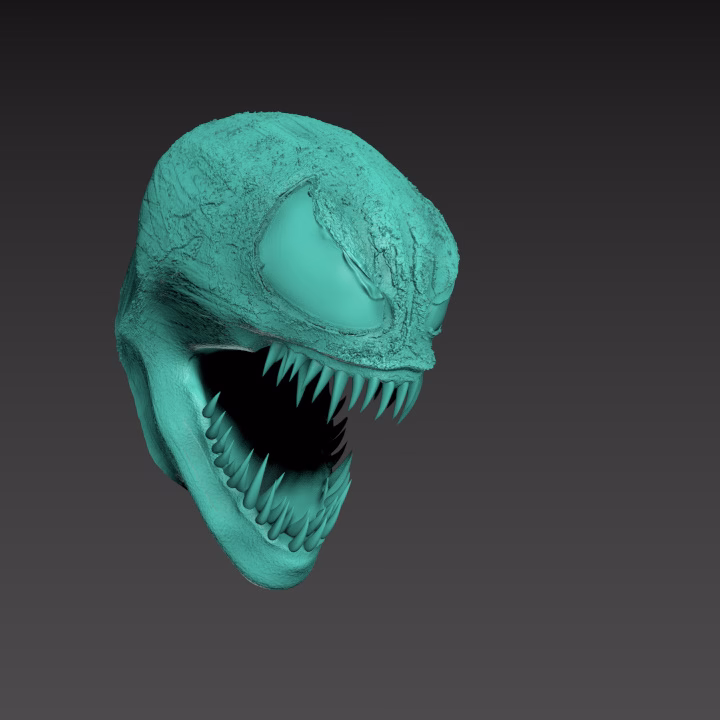This screenshot has height=720, width=720.
Task: Select the smooth eye patch on the head
Action: (x=321, y=259)
